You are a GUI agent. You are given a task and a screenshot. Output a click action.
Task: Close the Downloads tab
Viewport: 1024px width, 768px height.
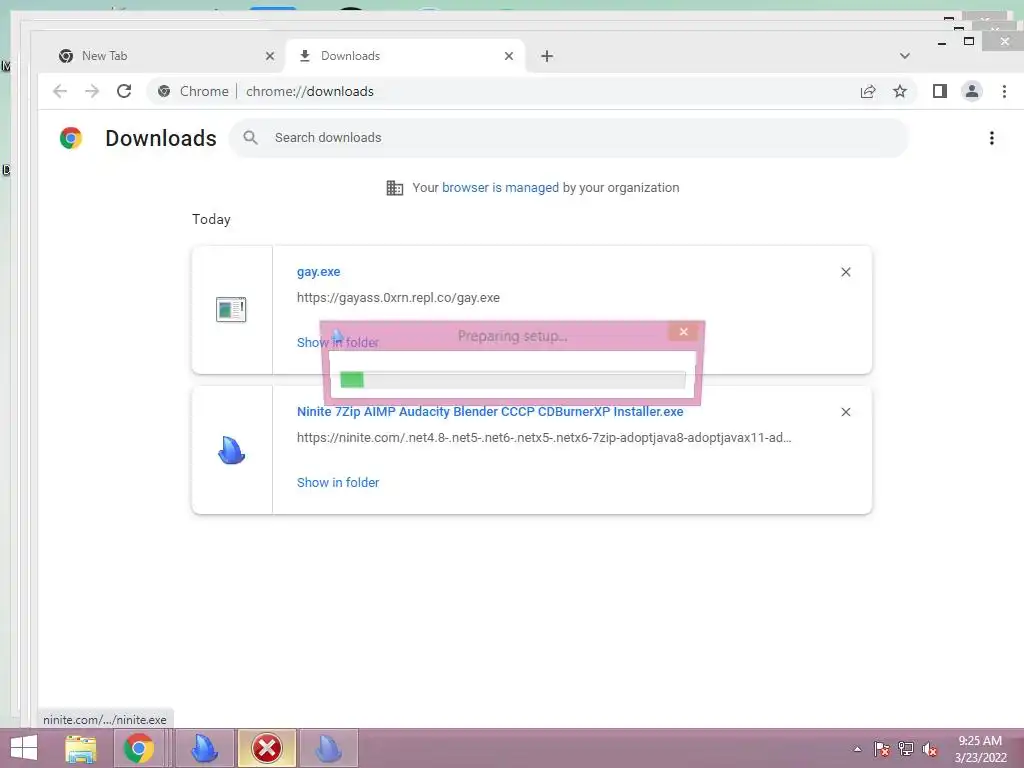coord(509,56)
